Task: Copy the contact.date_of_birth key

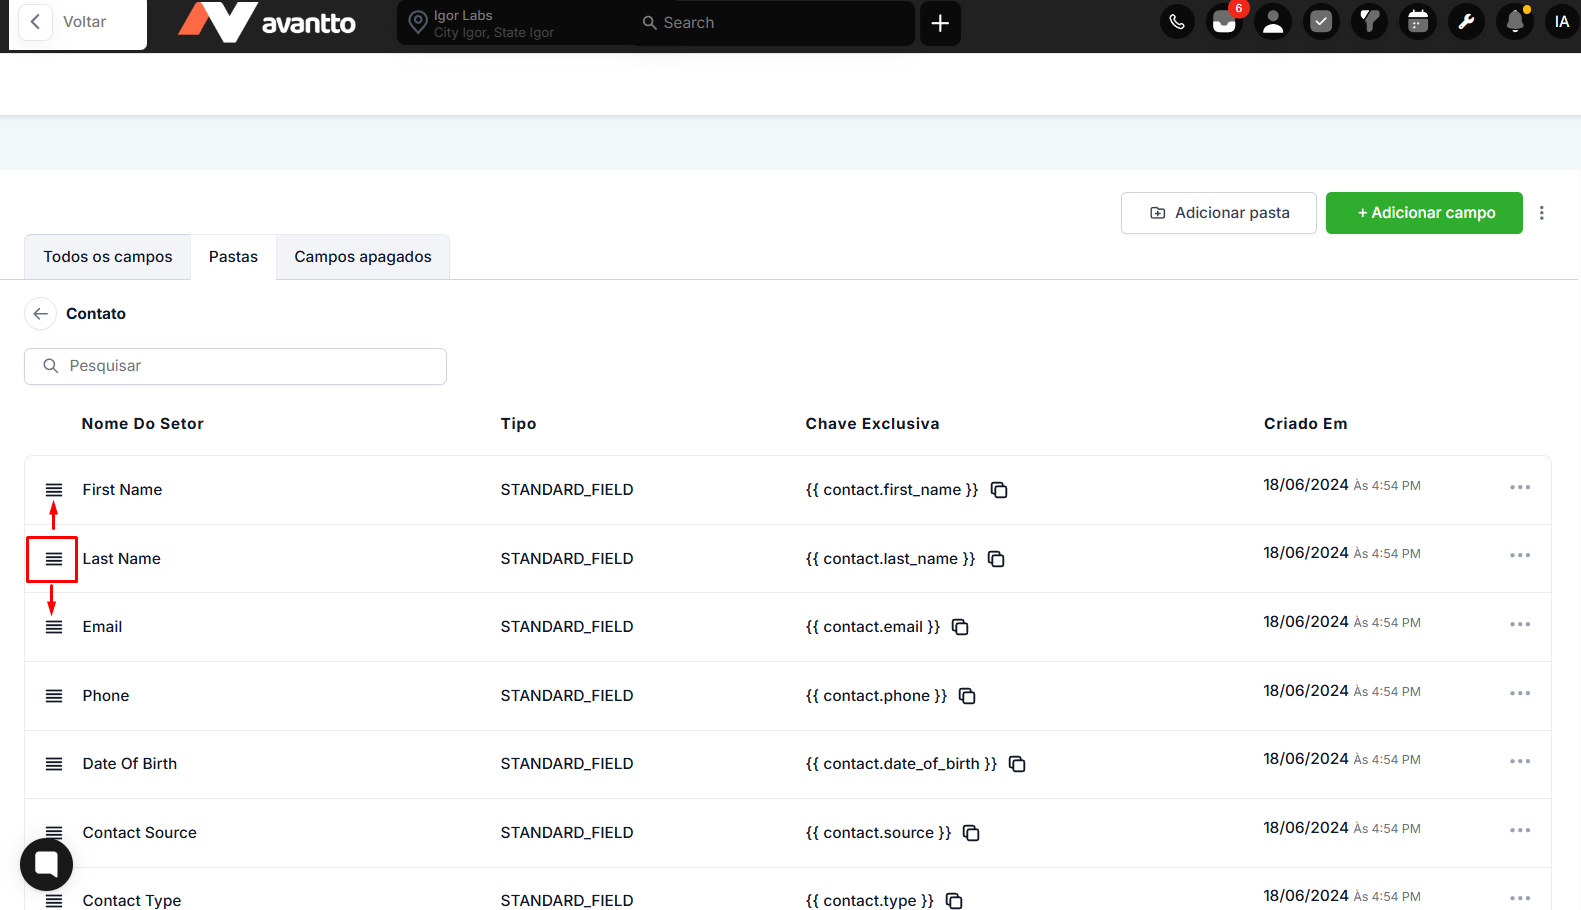Action: tap(1017, 764)
